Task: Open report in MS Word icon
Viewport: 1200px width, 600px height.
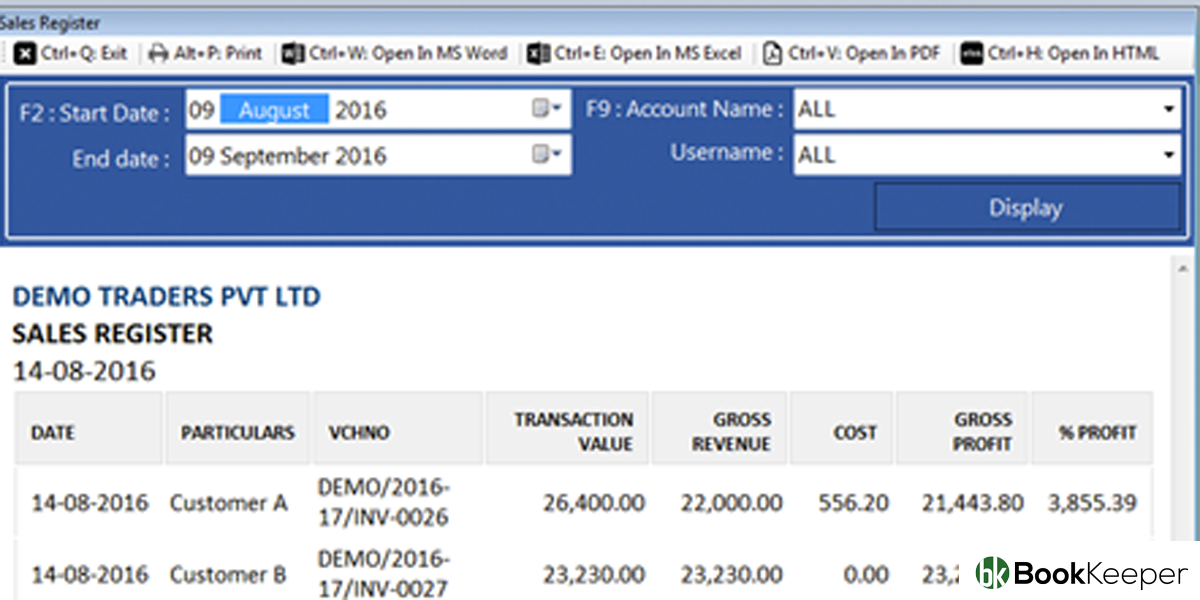Action: coord(293,53)
